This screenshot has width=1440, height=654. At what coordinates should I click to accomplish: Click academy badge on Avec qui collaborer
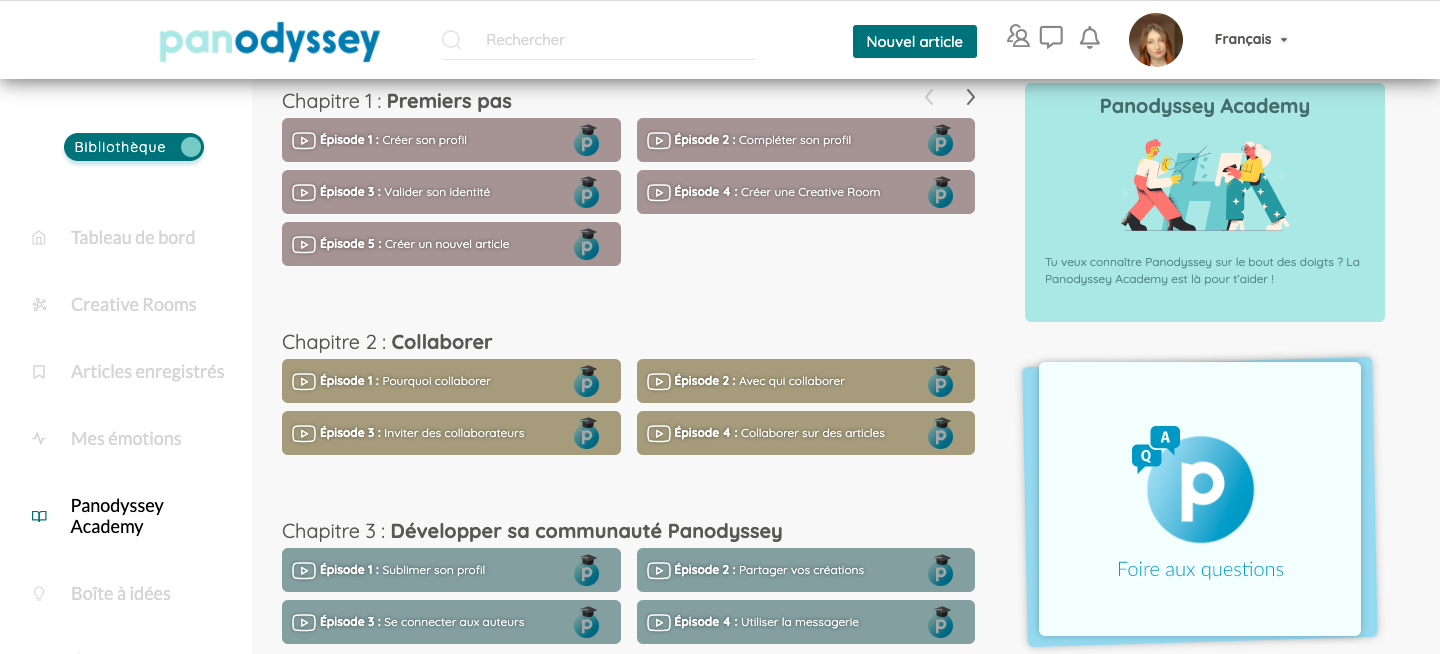[x=941, y=381]
